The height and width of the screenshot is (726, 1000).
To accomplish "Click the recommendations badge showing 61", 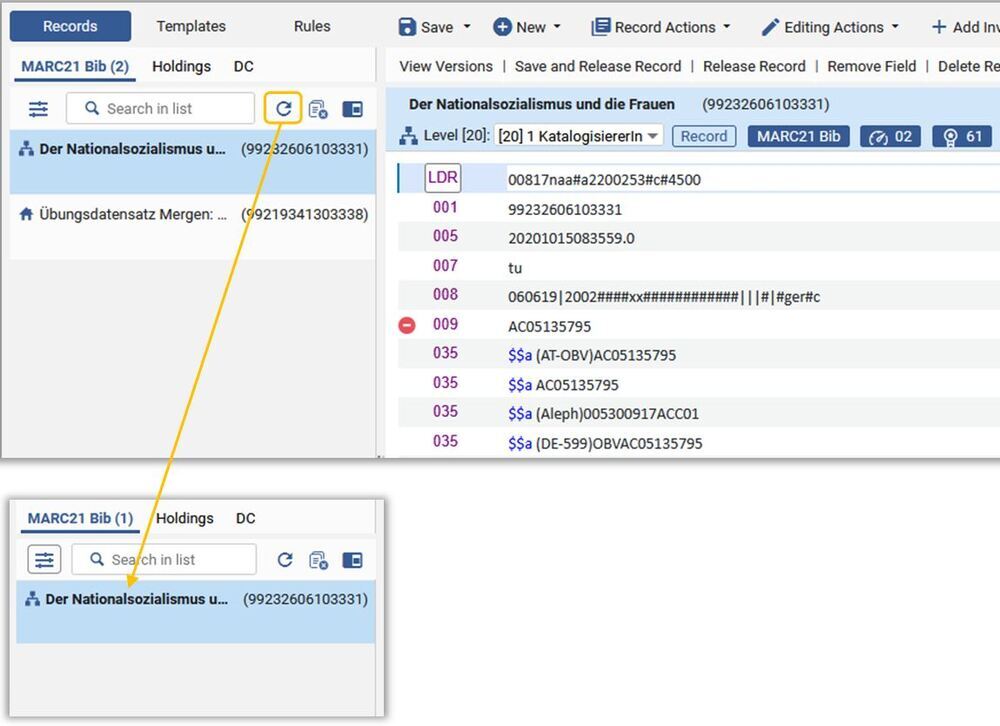I will [962, 137].
